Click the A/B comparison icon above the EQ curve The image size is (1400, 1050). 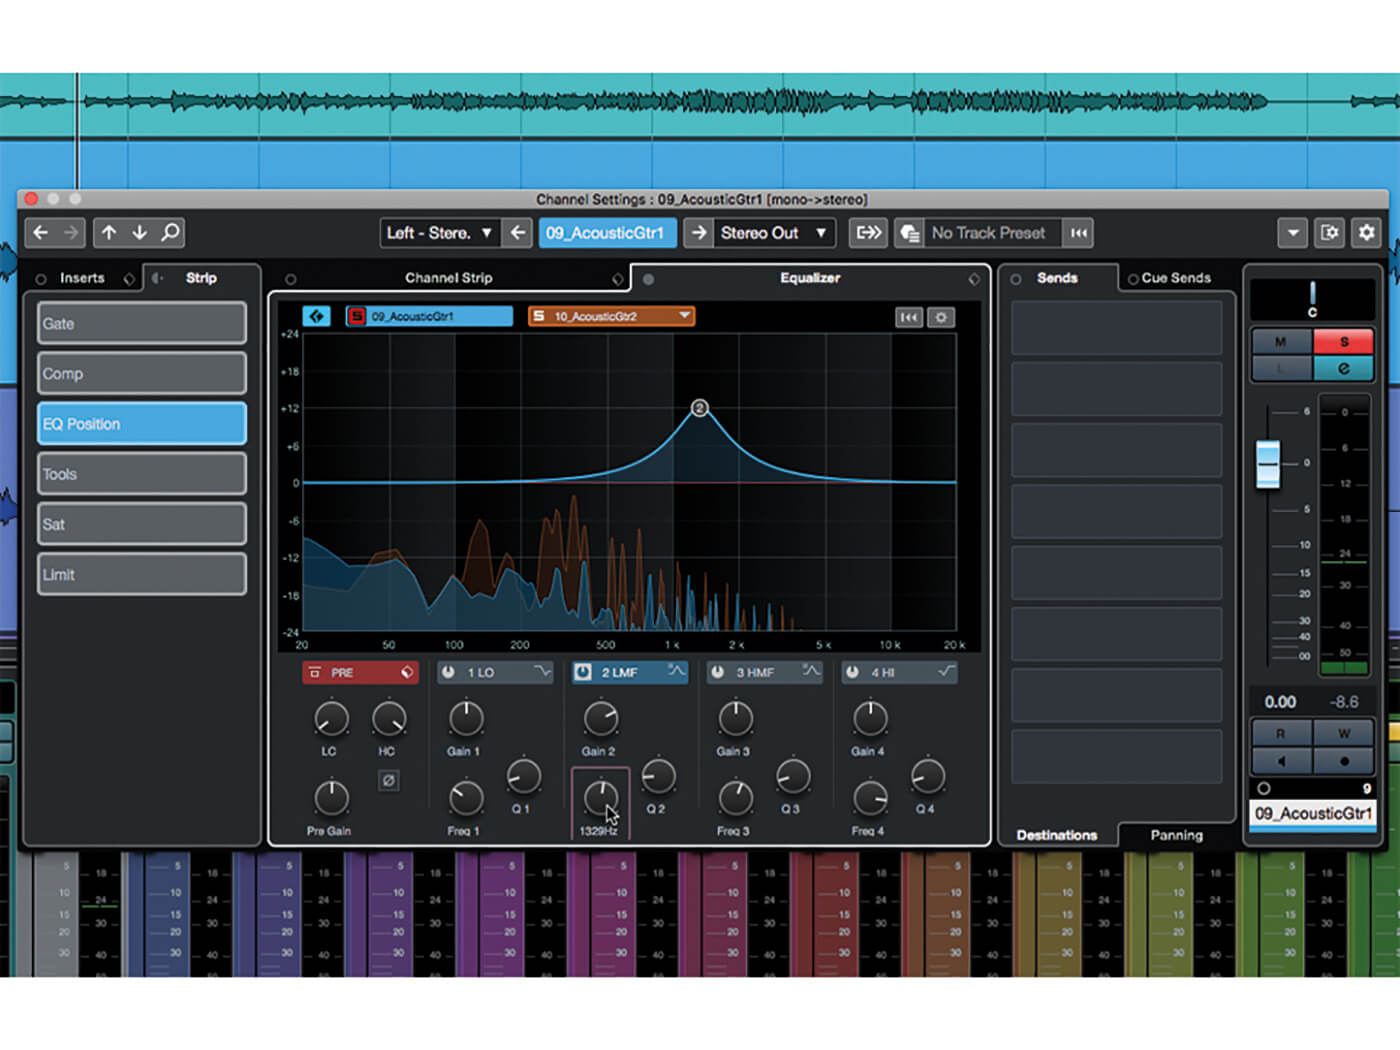[x=318, y=316]
